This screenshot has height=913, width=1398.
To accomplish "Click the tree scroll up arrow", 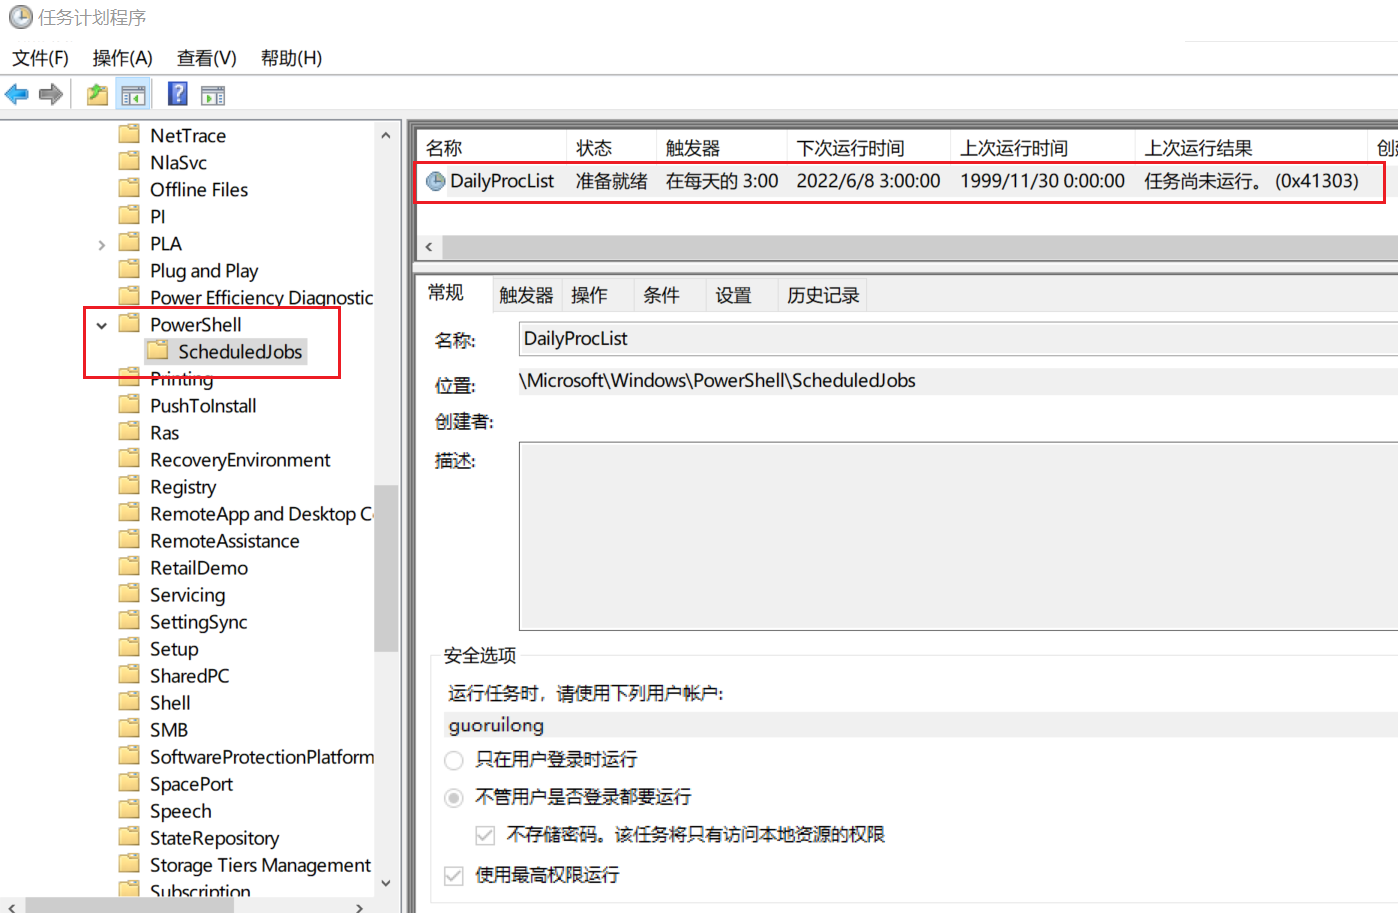I will (386, 134).
